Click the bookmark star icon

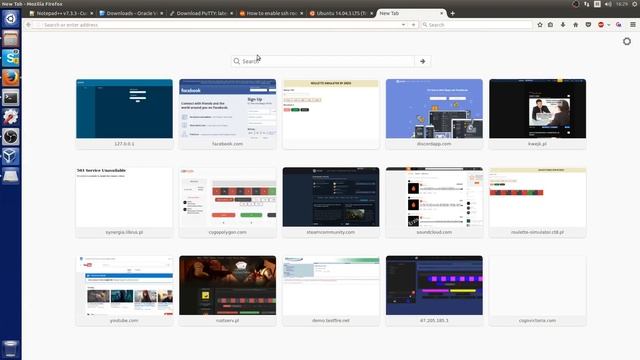(x=540, y=25)
